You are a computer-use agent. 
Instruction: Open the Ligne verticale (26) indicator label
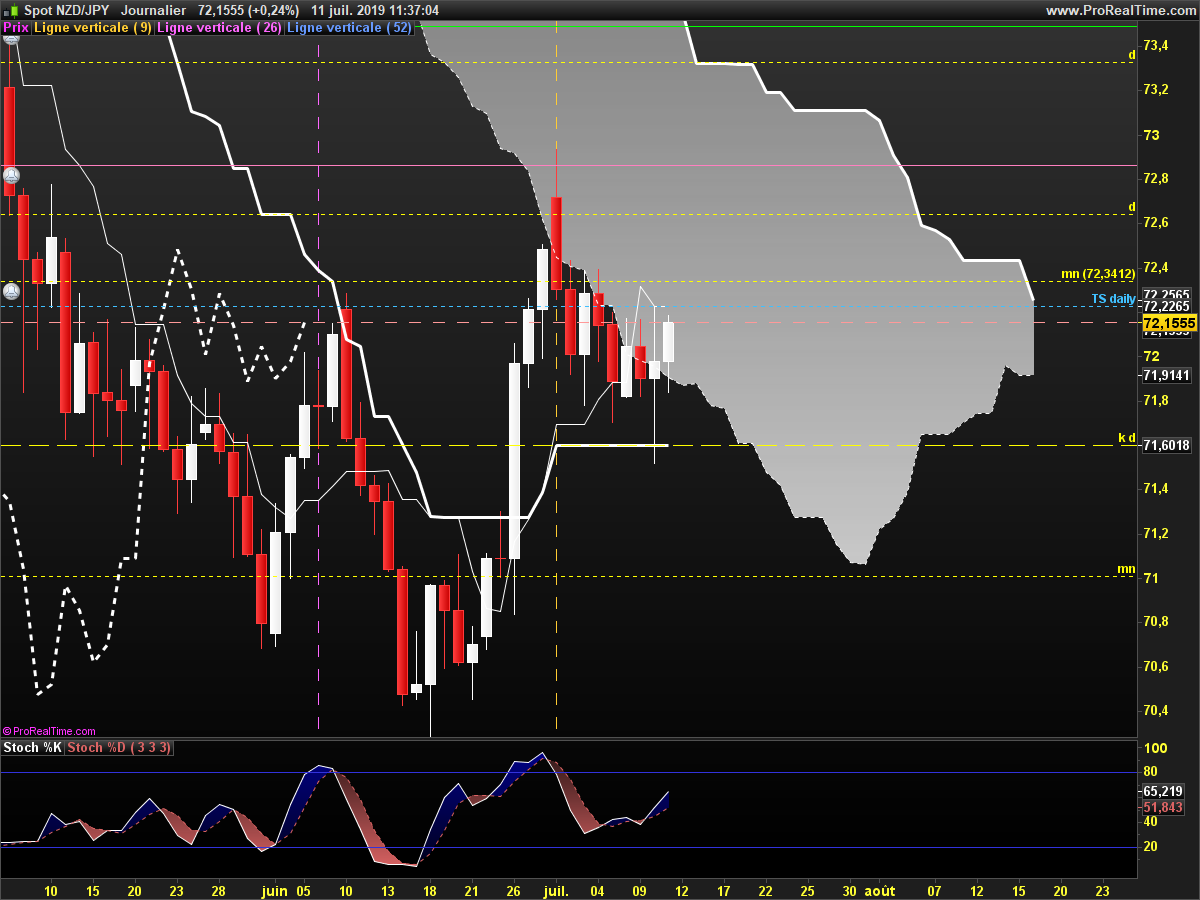(x=220, y=28)
